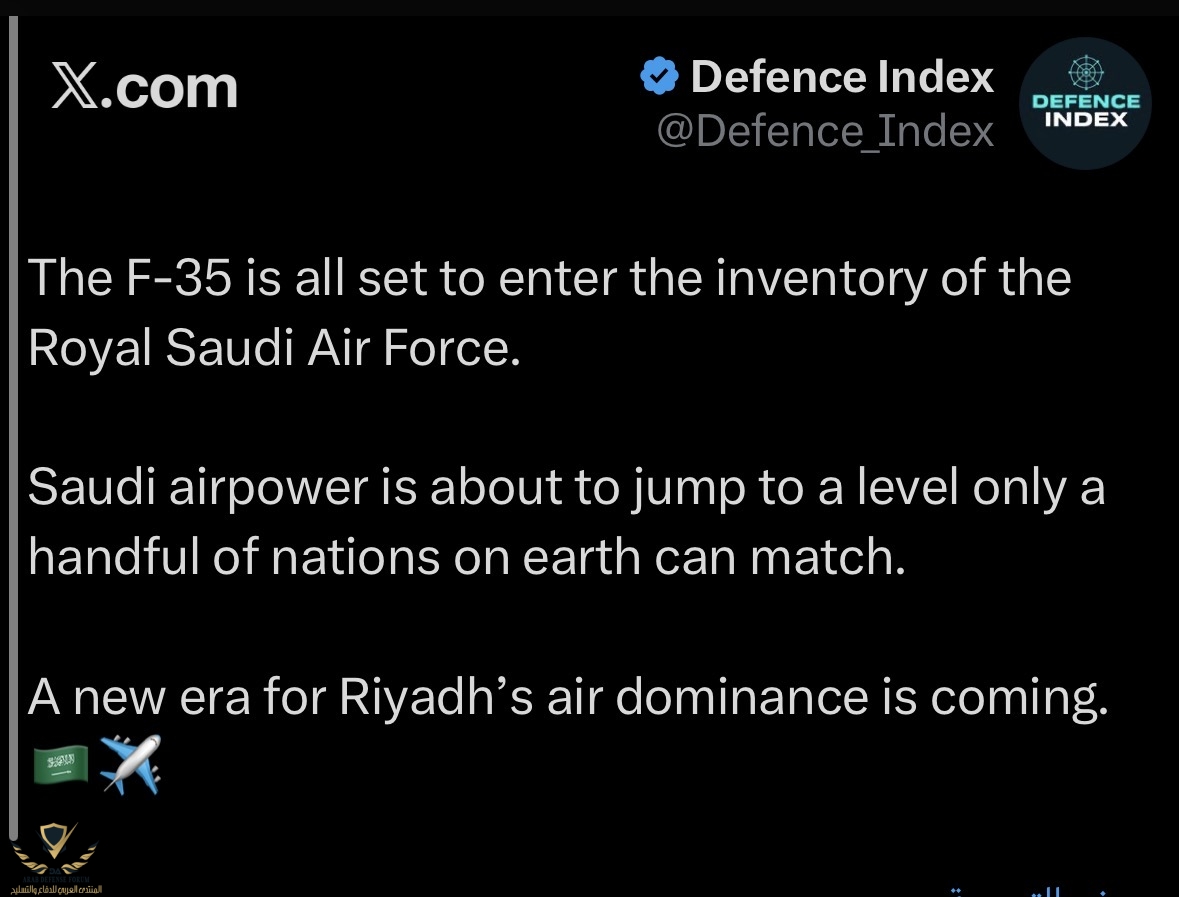Click the blue verified badge
Screen dimensions: 1179x897
[659, 77]
